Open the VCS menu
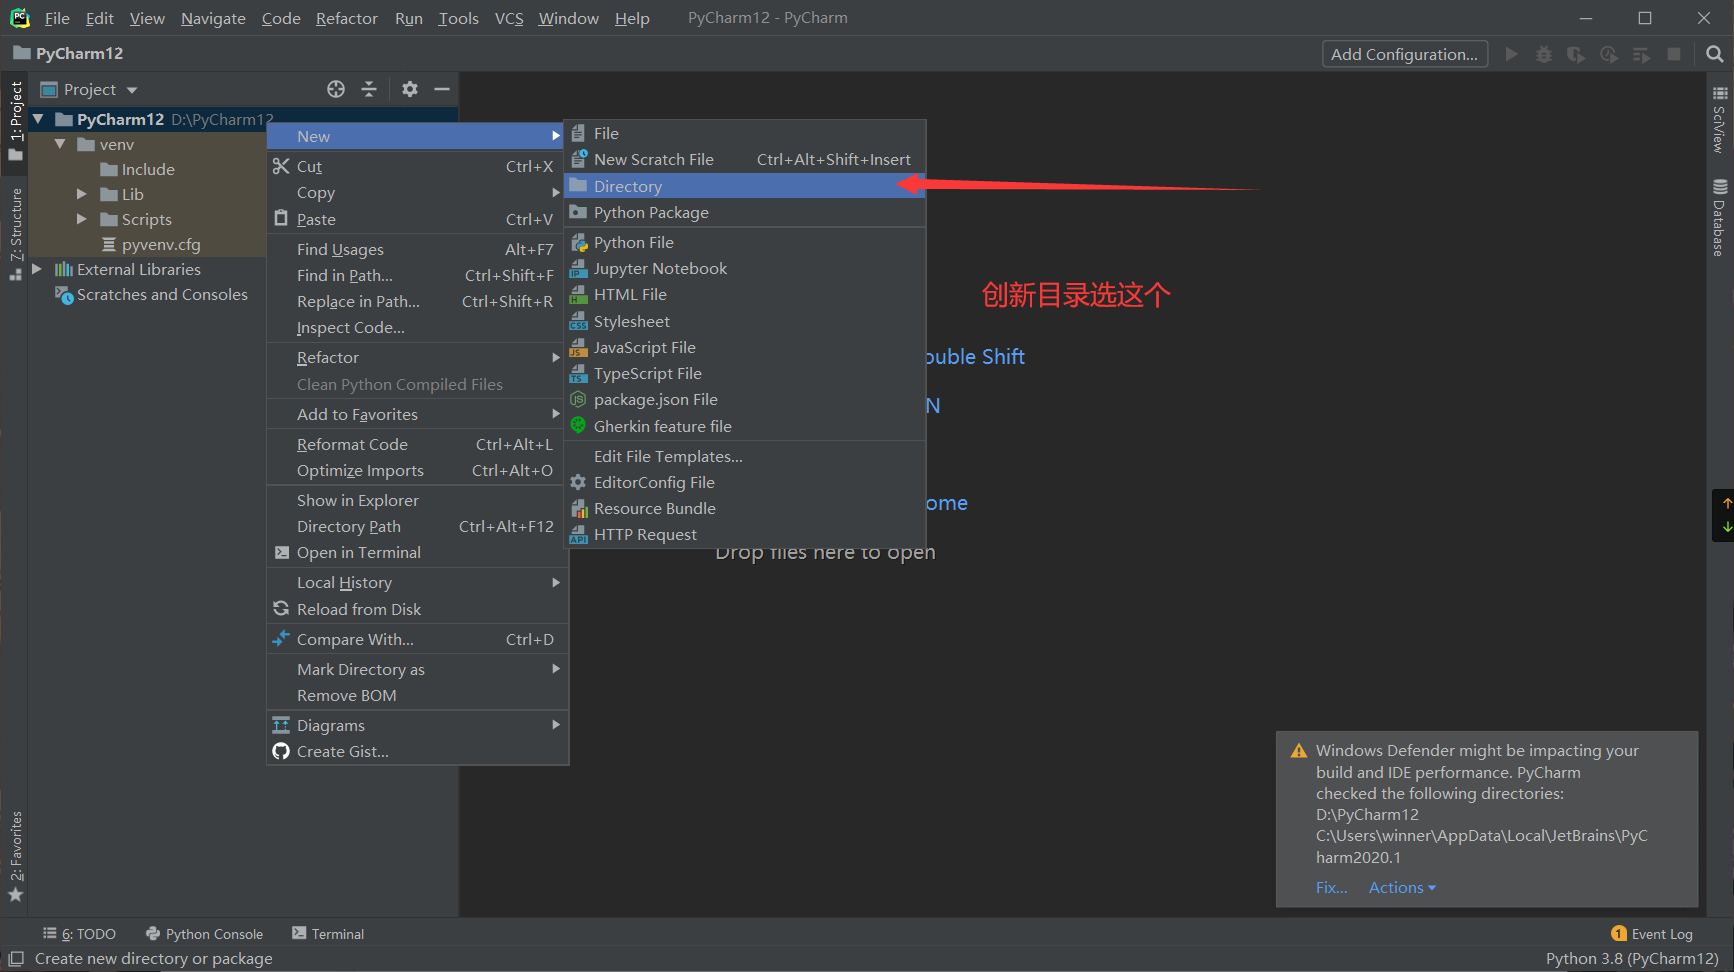The image size is (1734, 972). coord(509,18)
